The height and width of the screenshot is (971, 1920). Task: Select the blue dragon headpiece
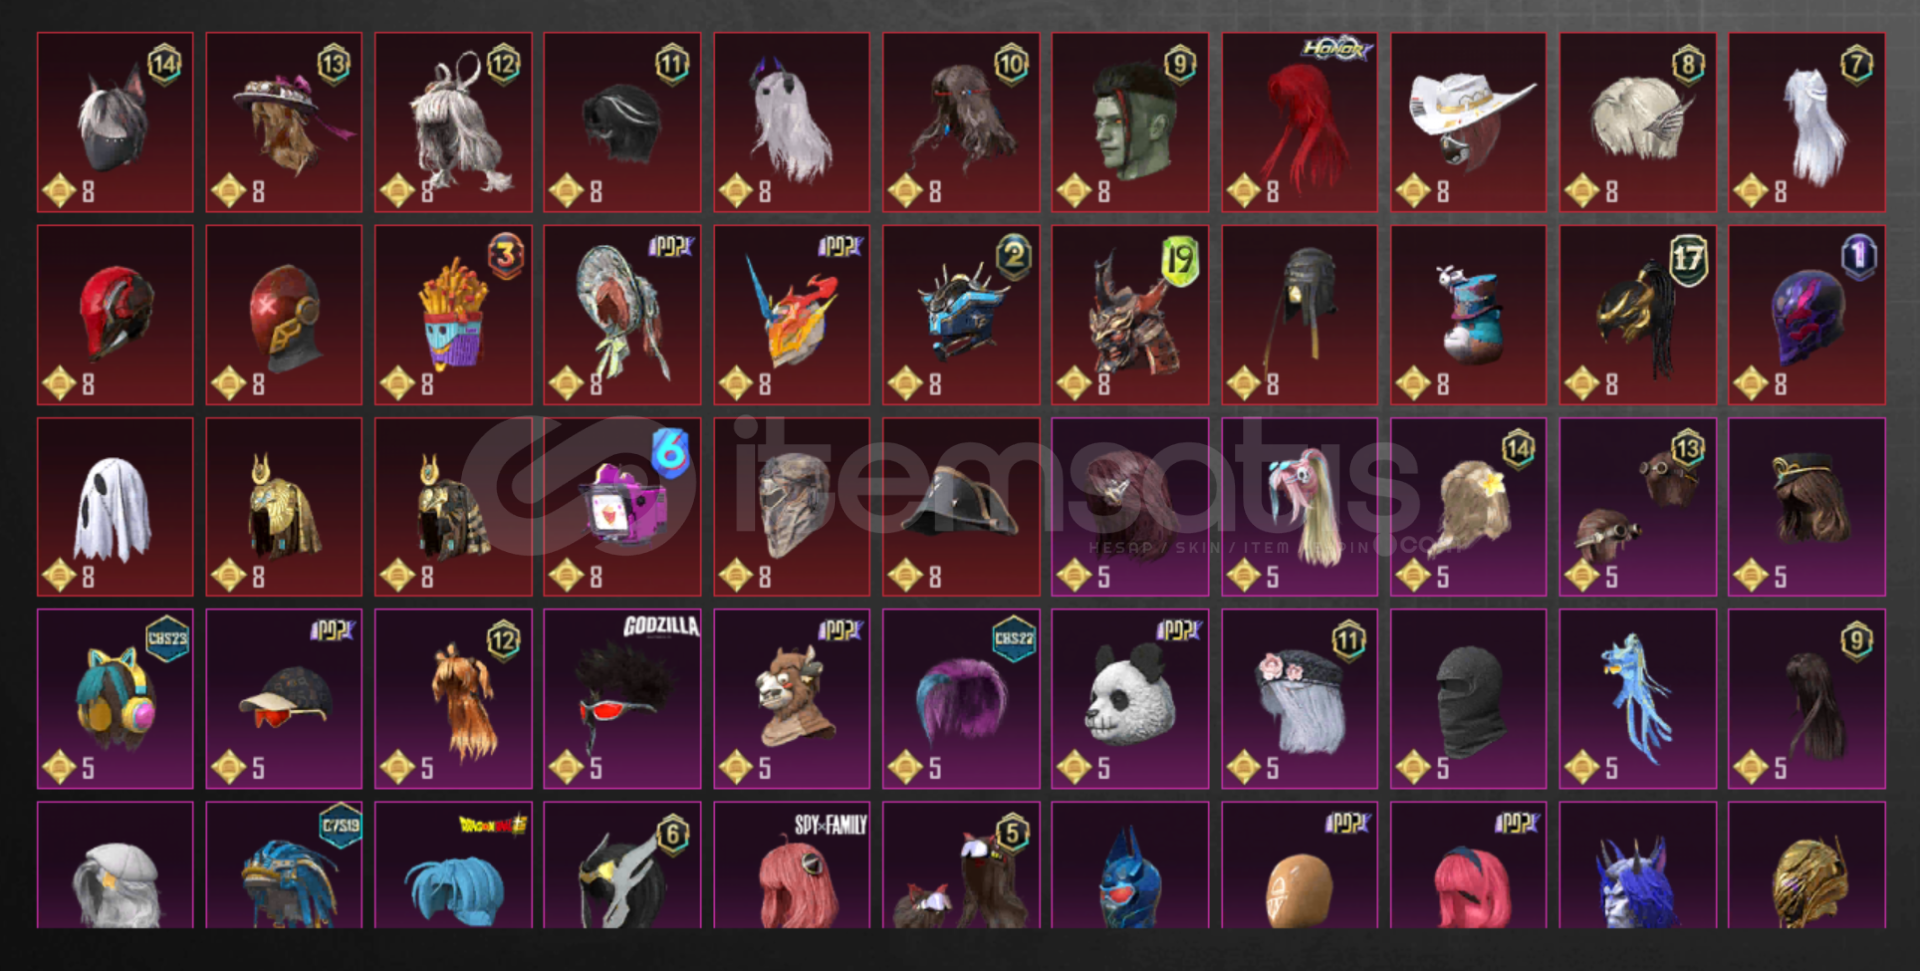[x=1637, y=699]
